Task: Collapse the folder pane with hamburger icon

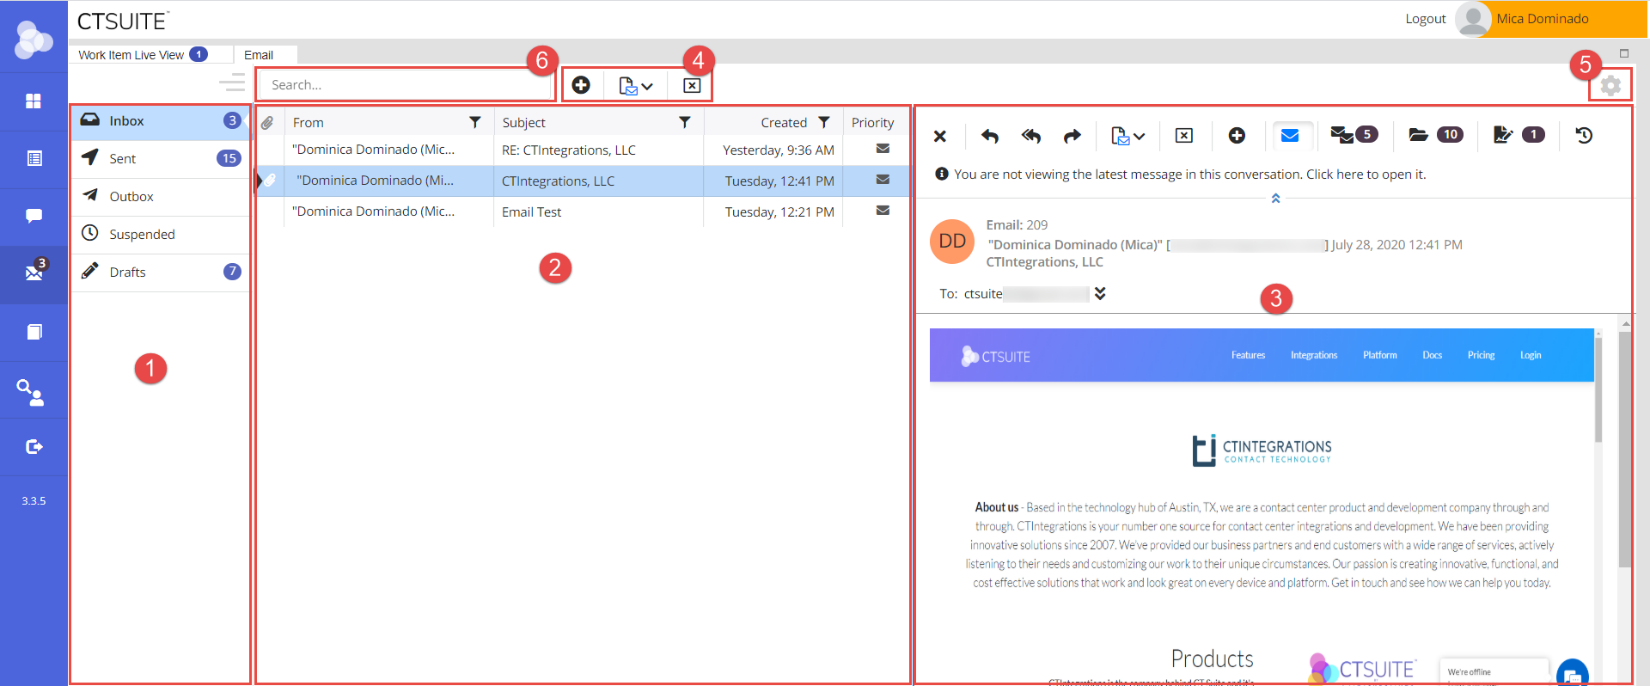Action: 232,82
